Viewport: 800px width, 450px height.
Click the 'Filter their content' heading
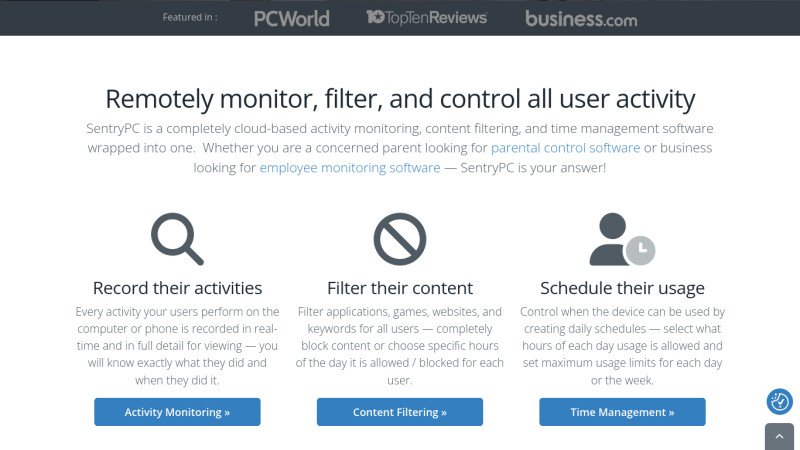[400, 288]
